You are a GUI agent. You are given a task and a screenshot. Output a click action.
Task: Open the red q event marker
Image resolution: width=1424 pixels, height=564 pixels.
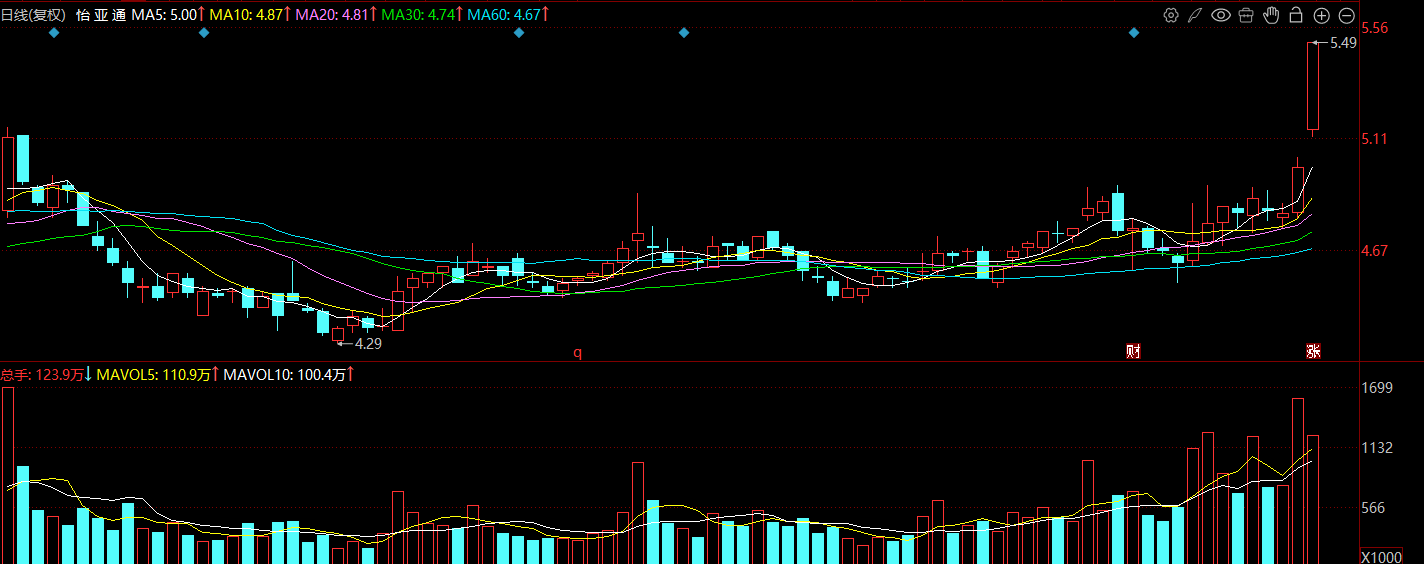[577, 352]
